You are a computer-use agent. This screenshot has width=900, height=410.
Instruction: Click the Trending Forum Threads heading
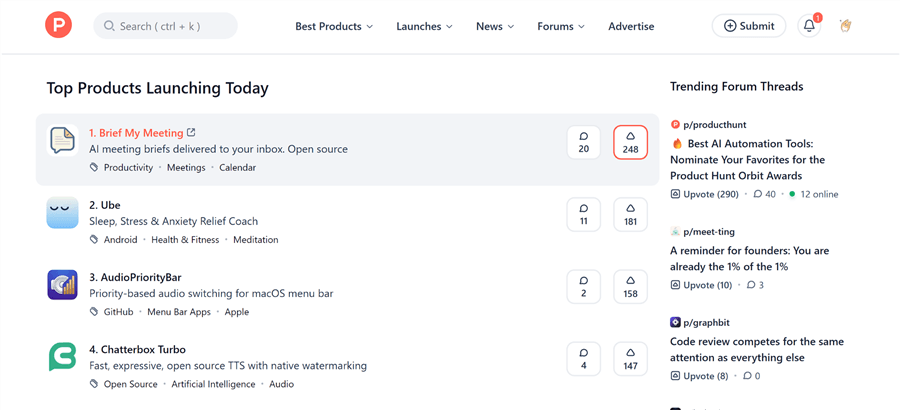[736, 87]
